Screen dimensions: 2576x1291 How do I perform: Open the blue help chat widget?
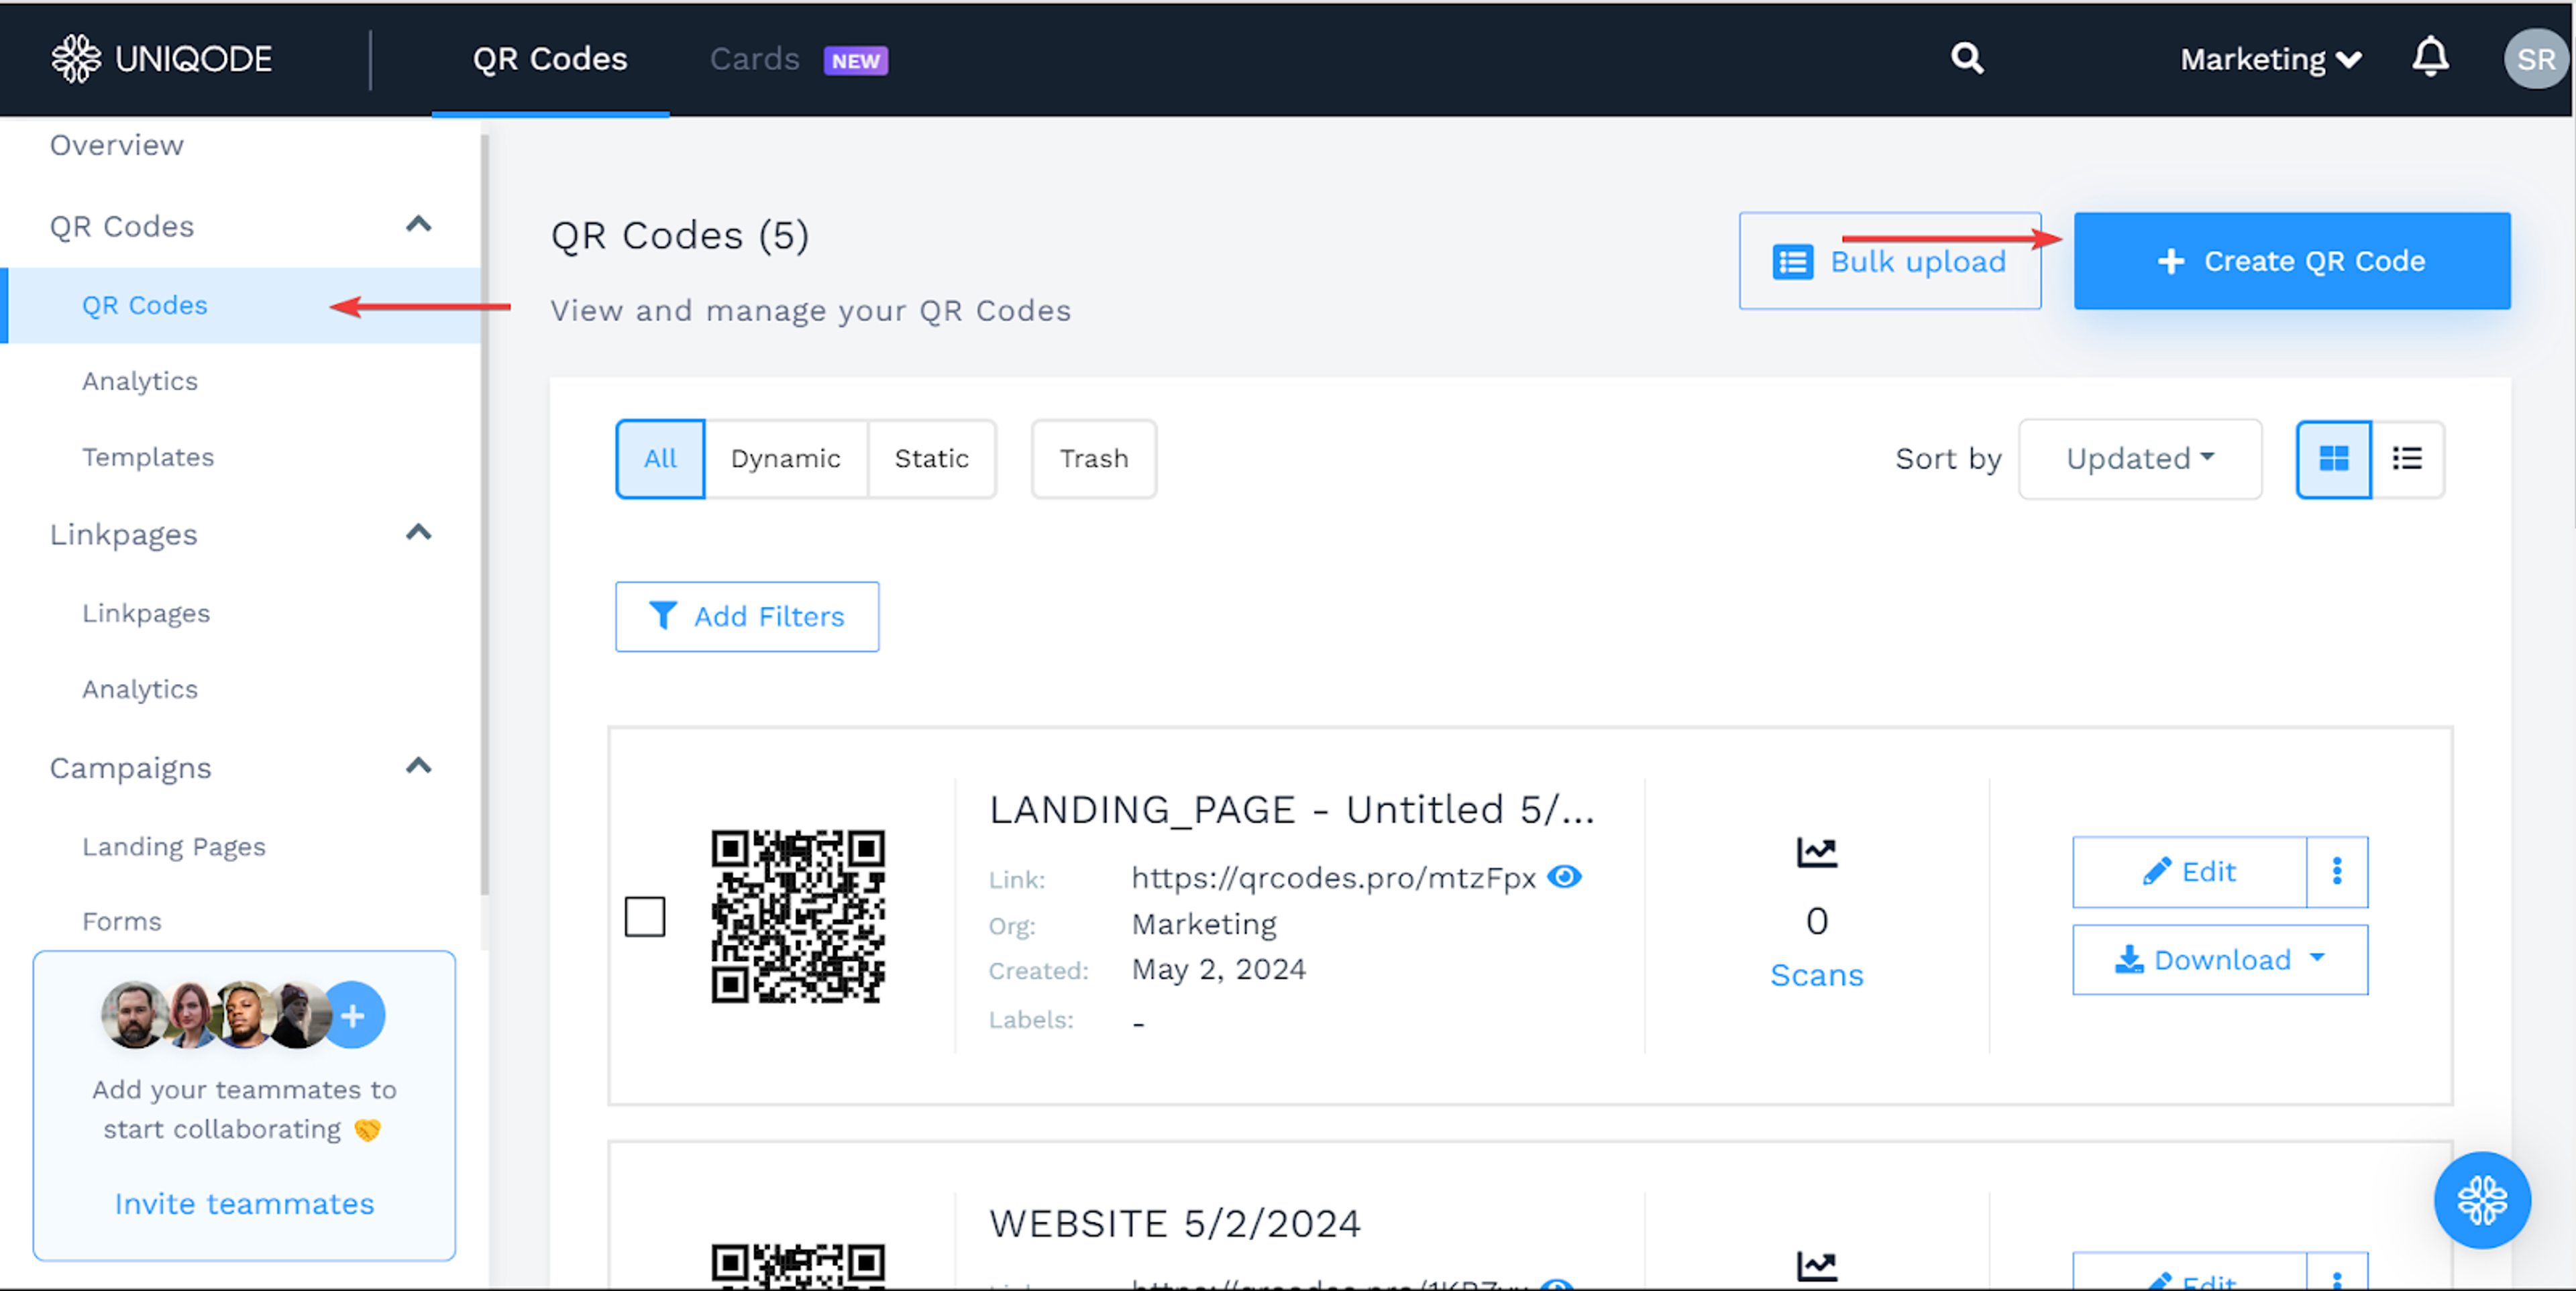[2481, 1199]
